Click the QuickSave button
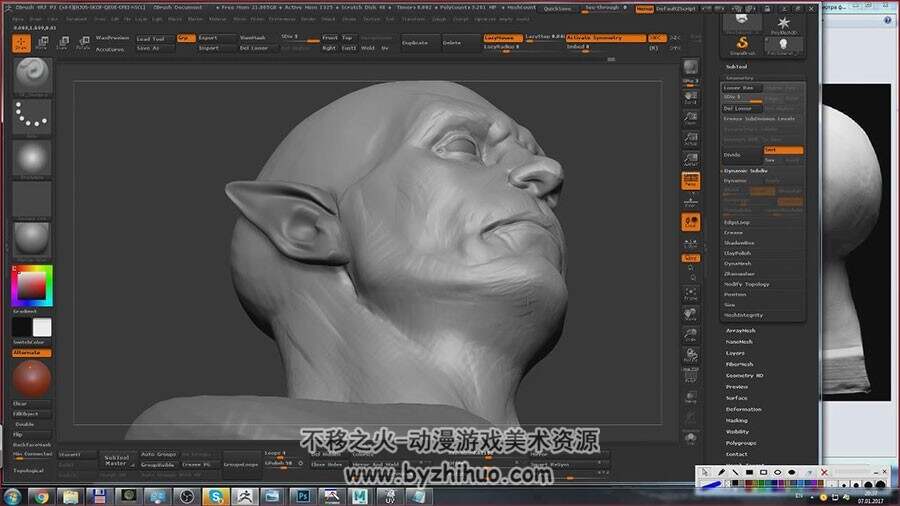900x506 pixels. click(x=558, y=9)
